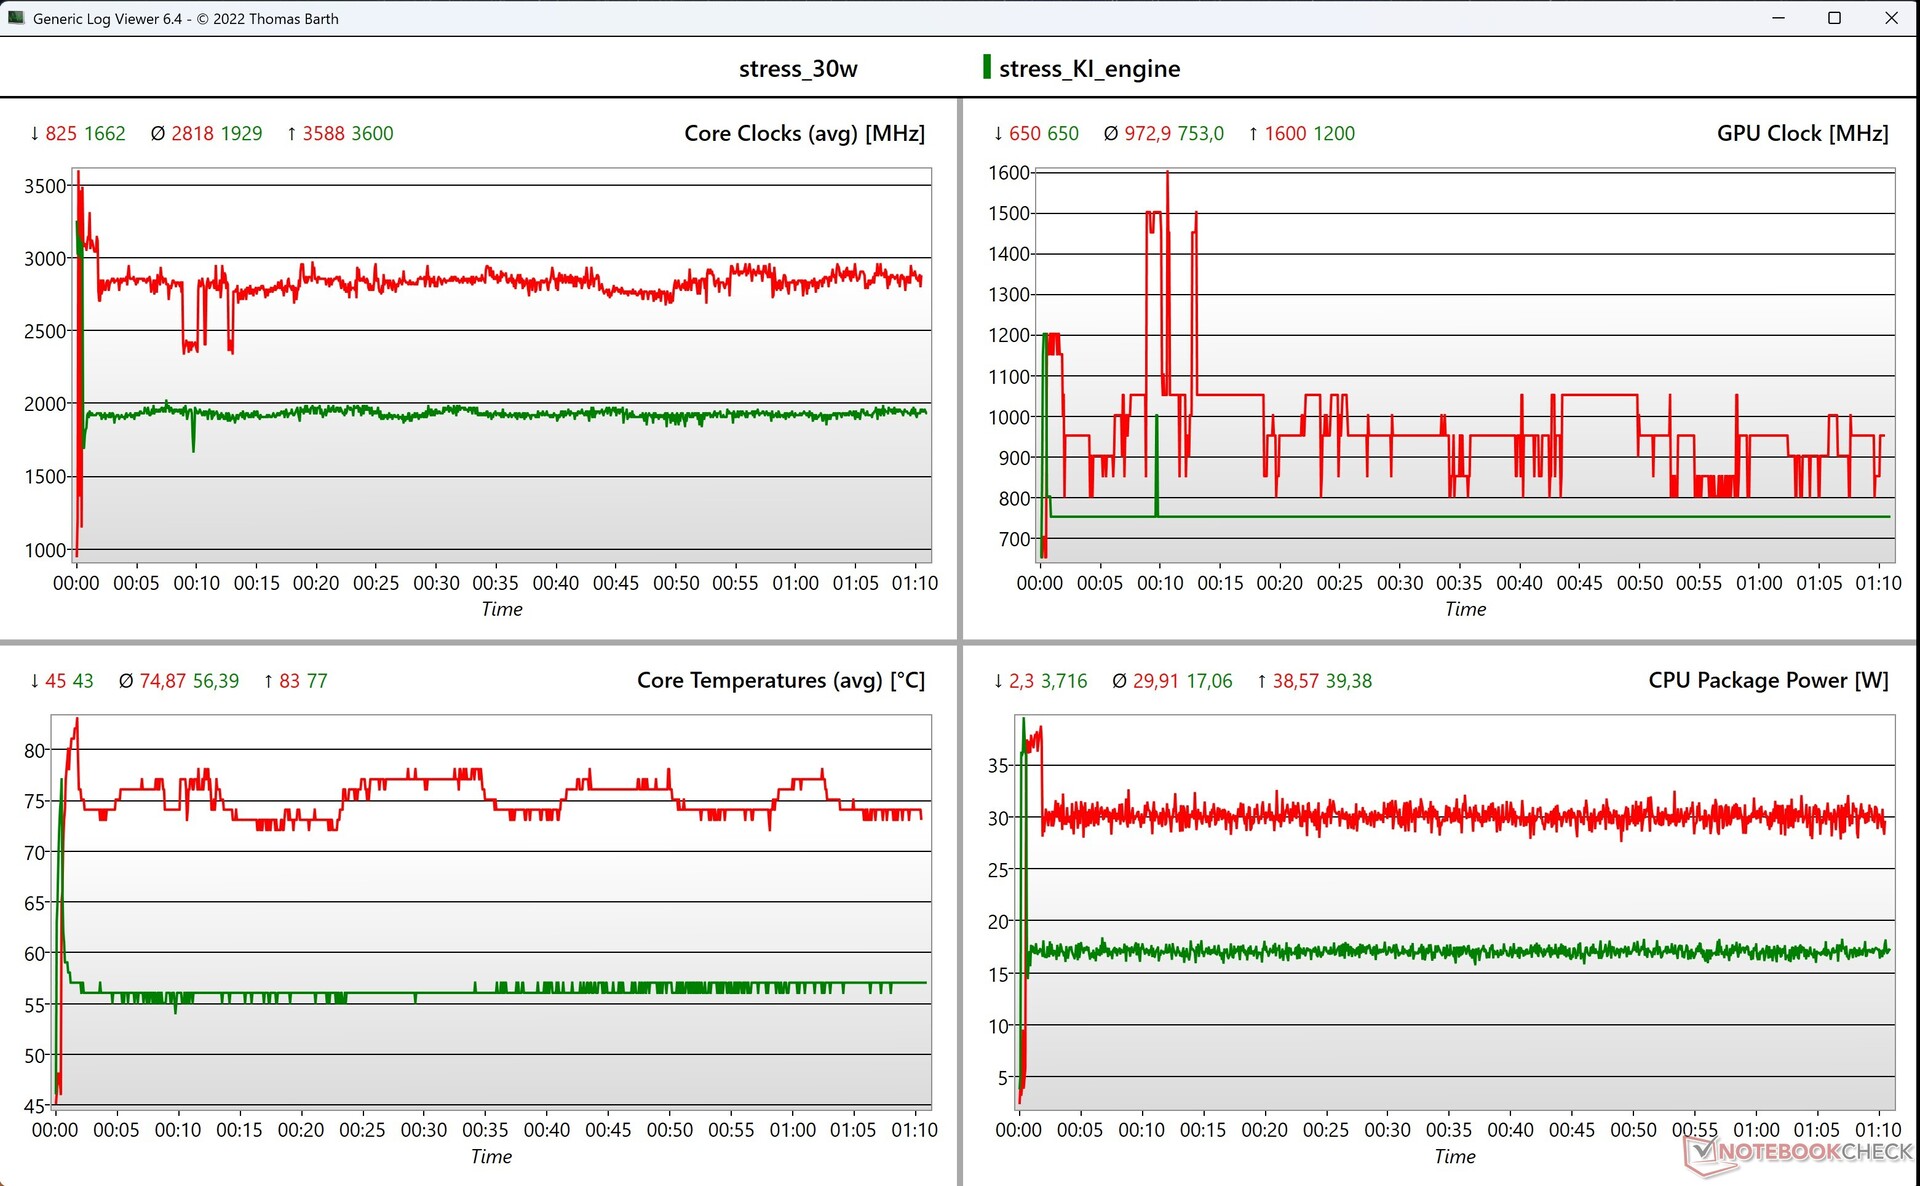Minimize the Generic Log Viewer window
Image resolution: width=1920 pixels, height=1186 pixels.
[1778, 18]
